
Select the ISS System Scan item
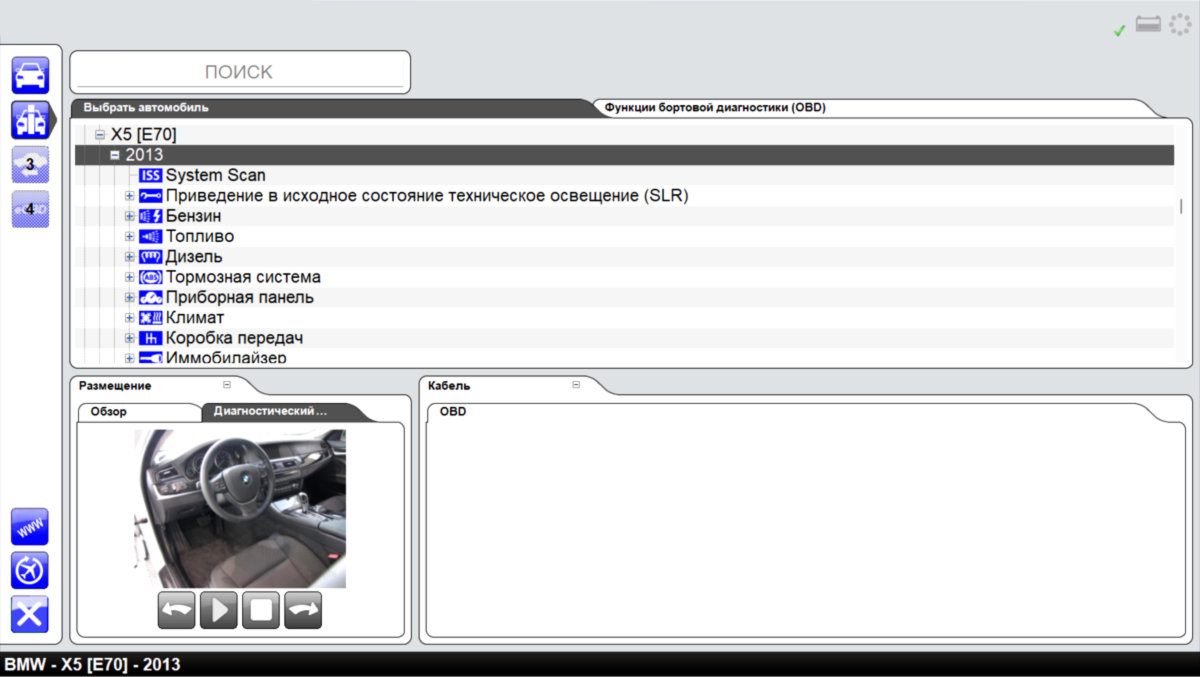click(215, 175)
